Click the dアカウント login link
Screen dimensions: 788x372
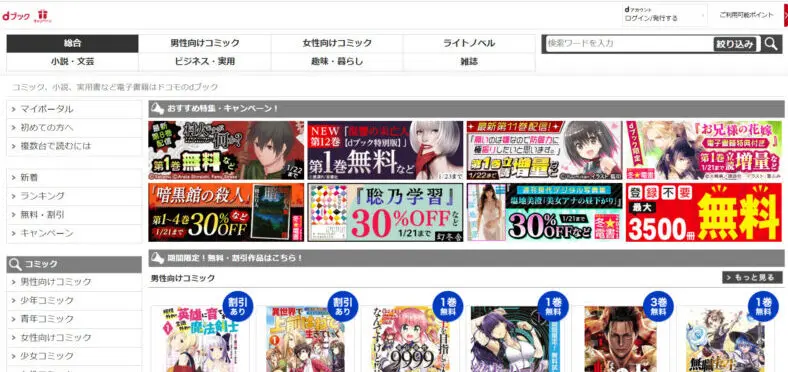(664, 15)
